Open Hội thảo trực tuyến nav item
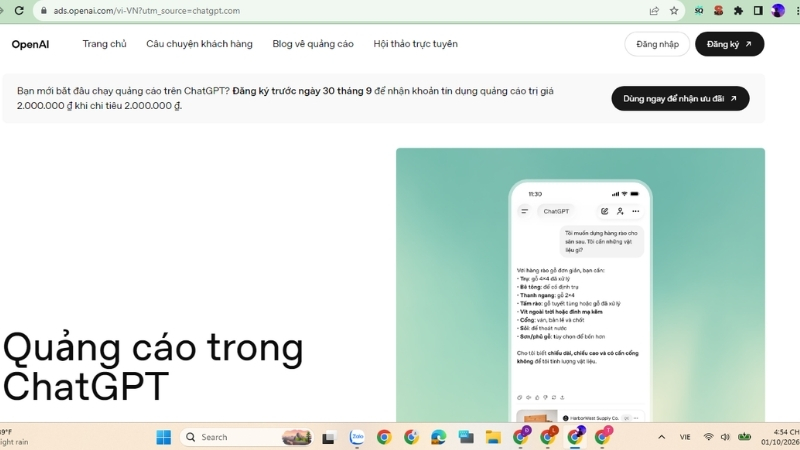Image resolution: width=800 pixels, height=450 pixels. tap(415, 44)
